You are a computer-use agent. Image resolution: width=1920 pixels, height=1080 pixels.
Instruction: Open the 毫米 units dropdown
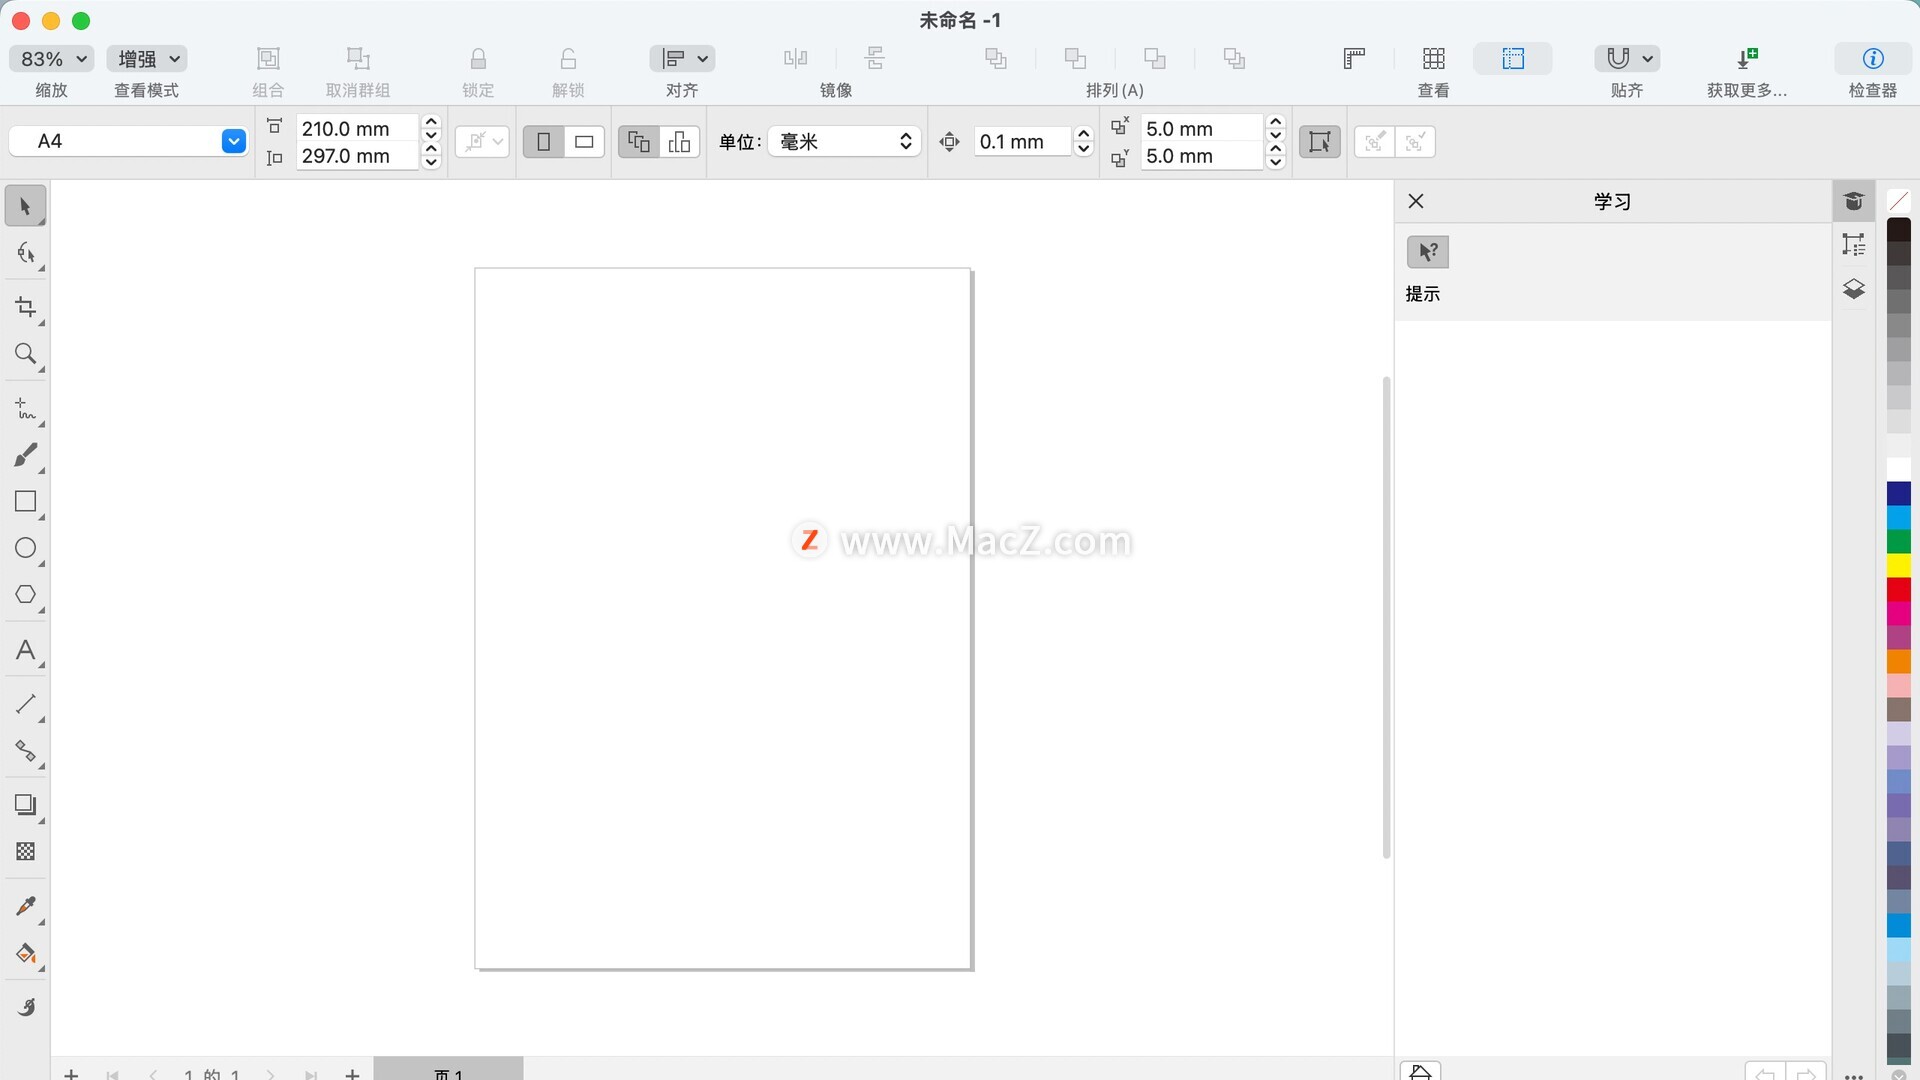[x=845, y=142]
